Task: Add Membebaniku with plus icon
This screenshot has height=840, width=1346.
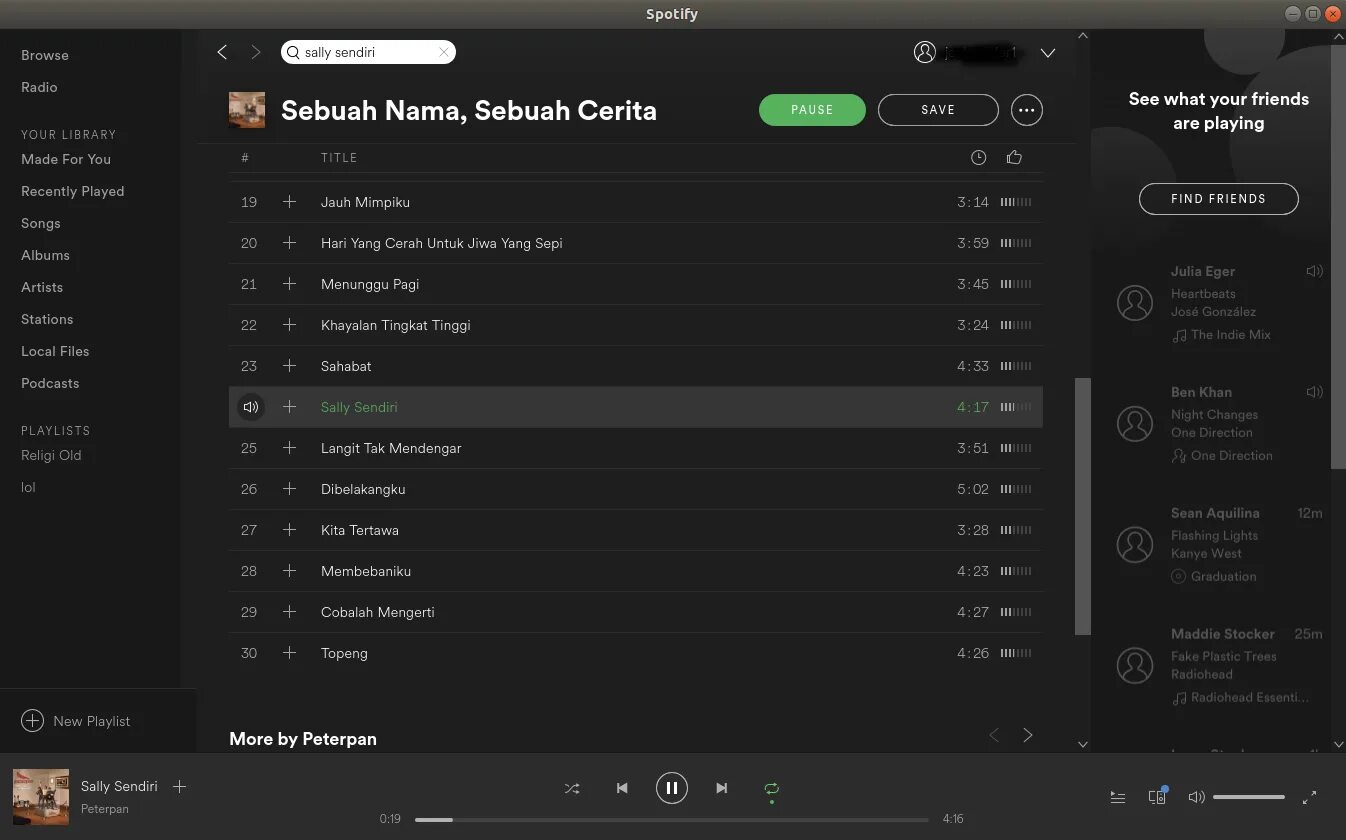Action: (289, 571)
